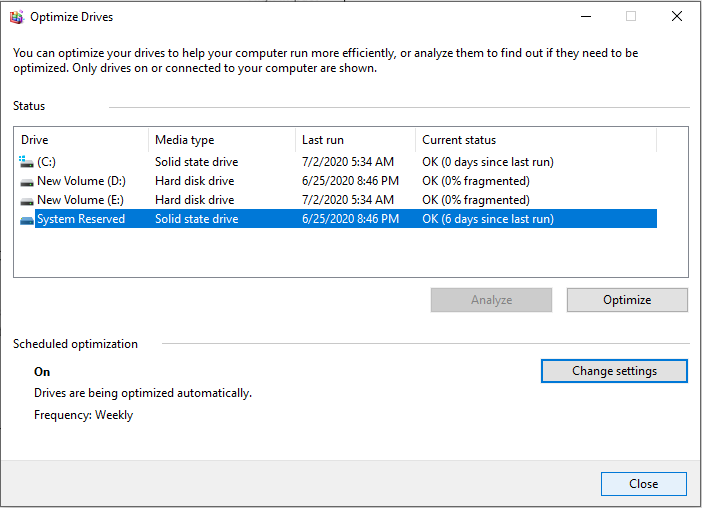Sort by the Media type column header
The height and width of the screenshot is (509, 703).
pos(220,140)
